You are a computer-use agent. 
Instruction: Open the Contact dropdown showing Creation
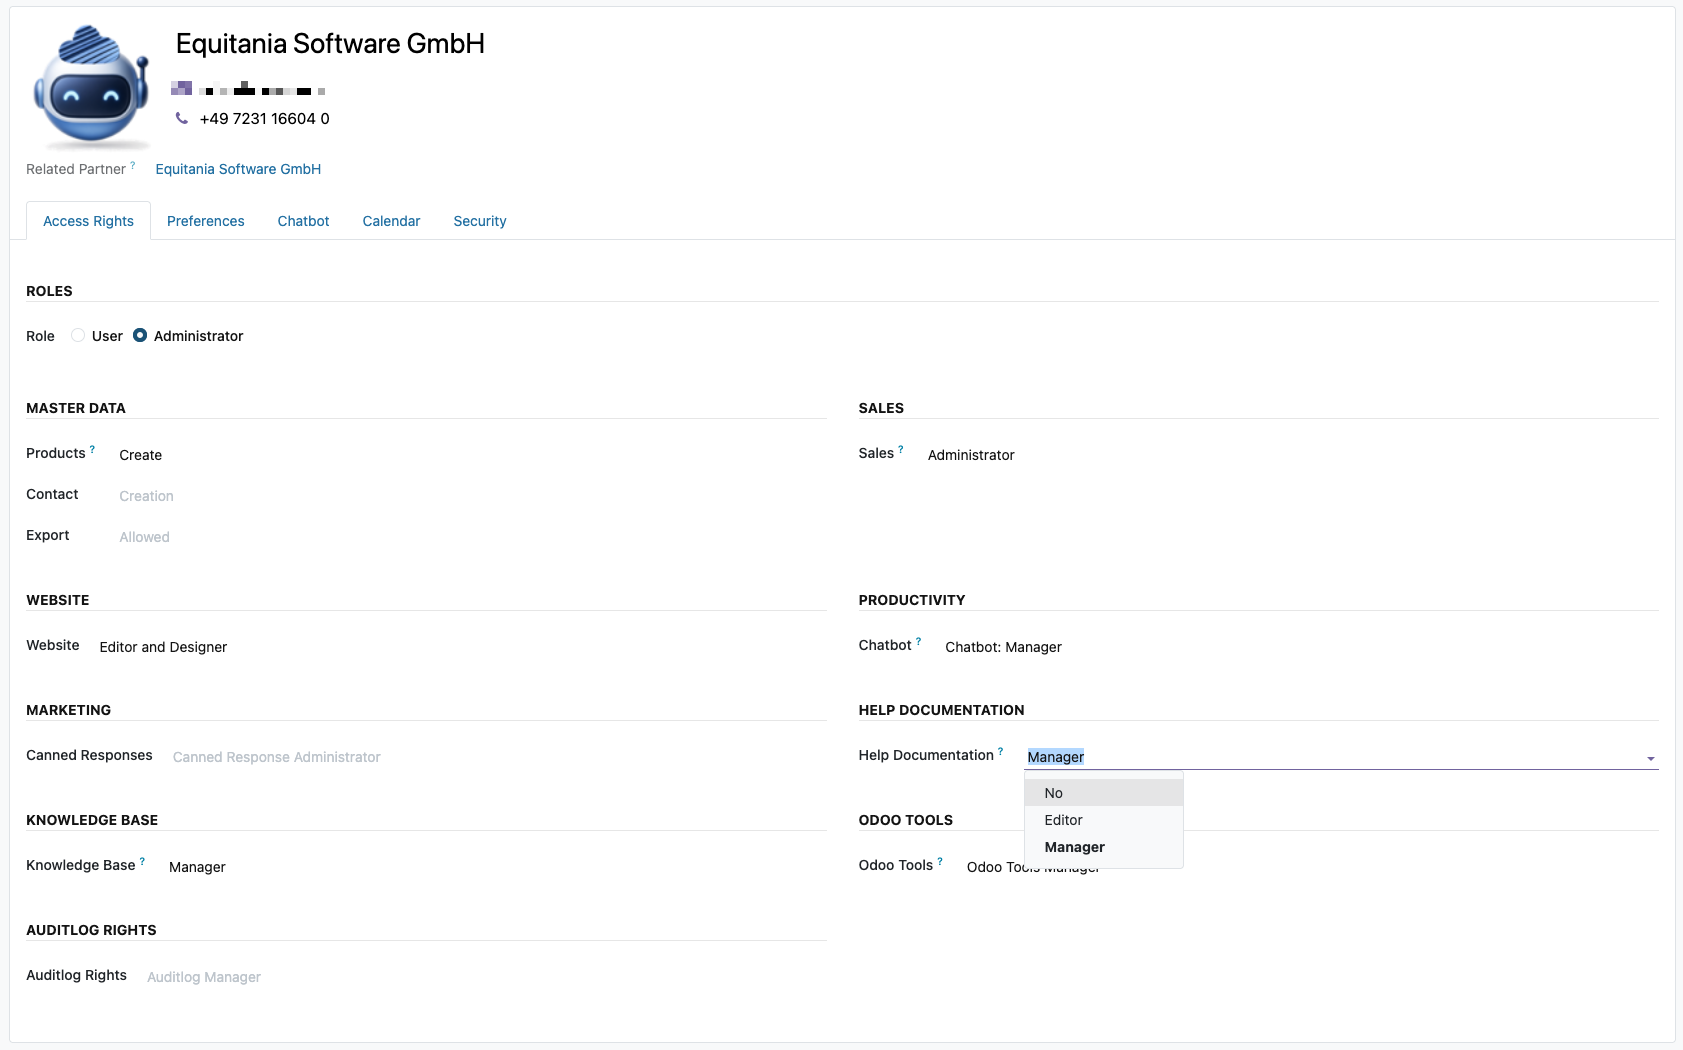(472, 496)
